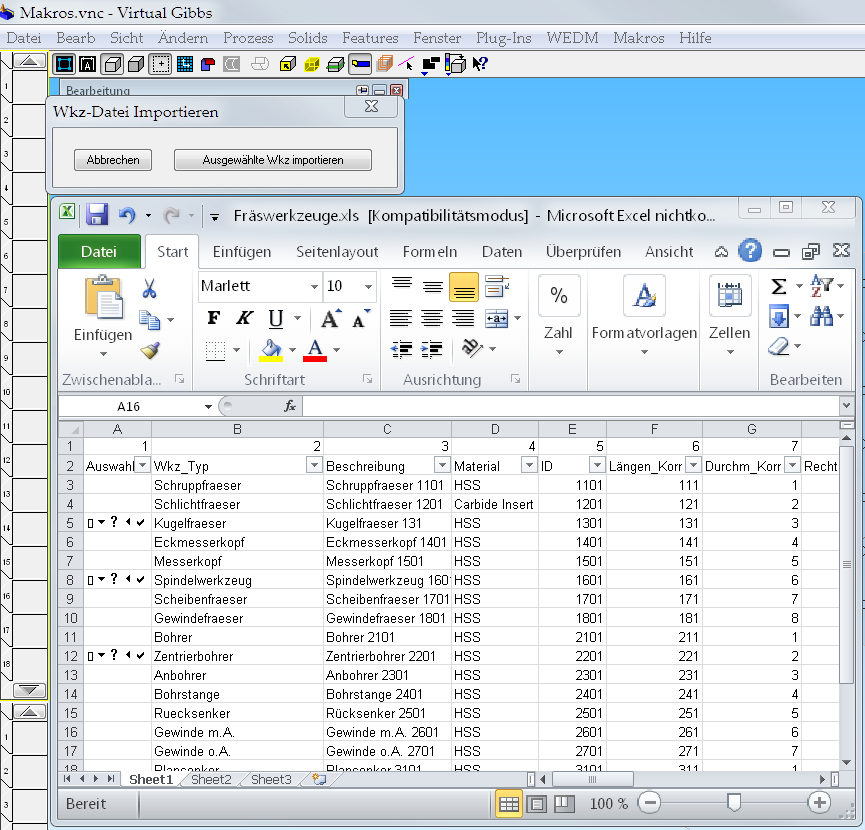Open the Material column filter dropdown

click(x=529, y=465)
